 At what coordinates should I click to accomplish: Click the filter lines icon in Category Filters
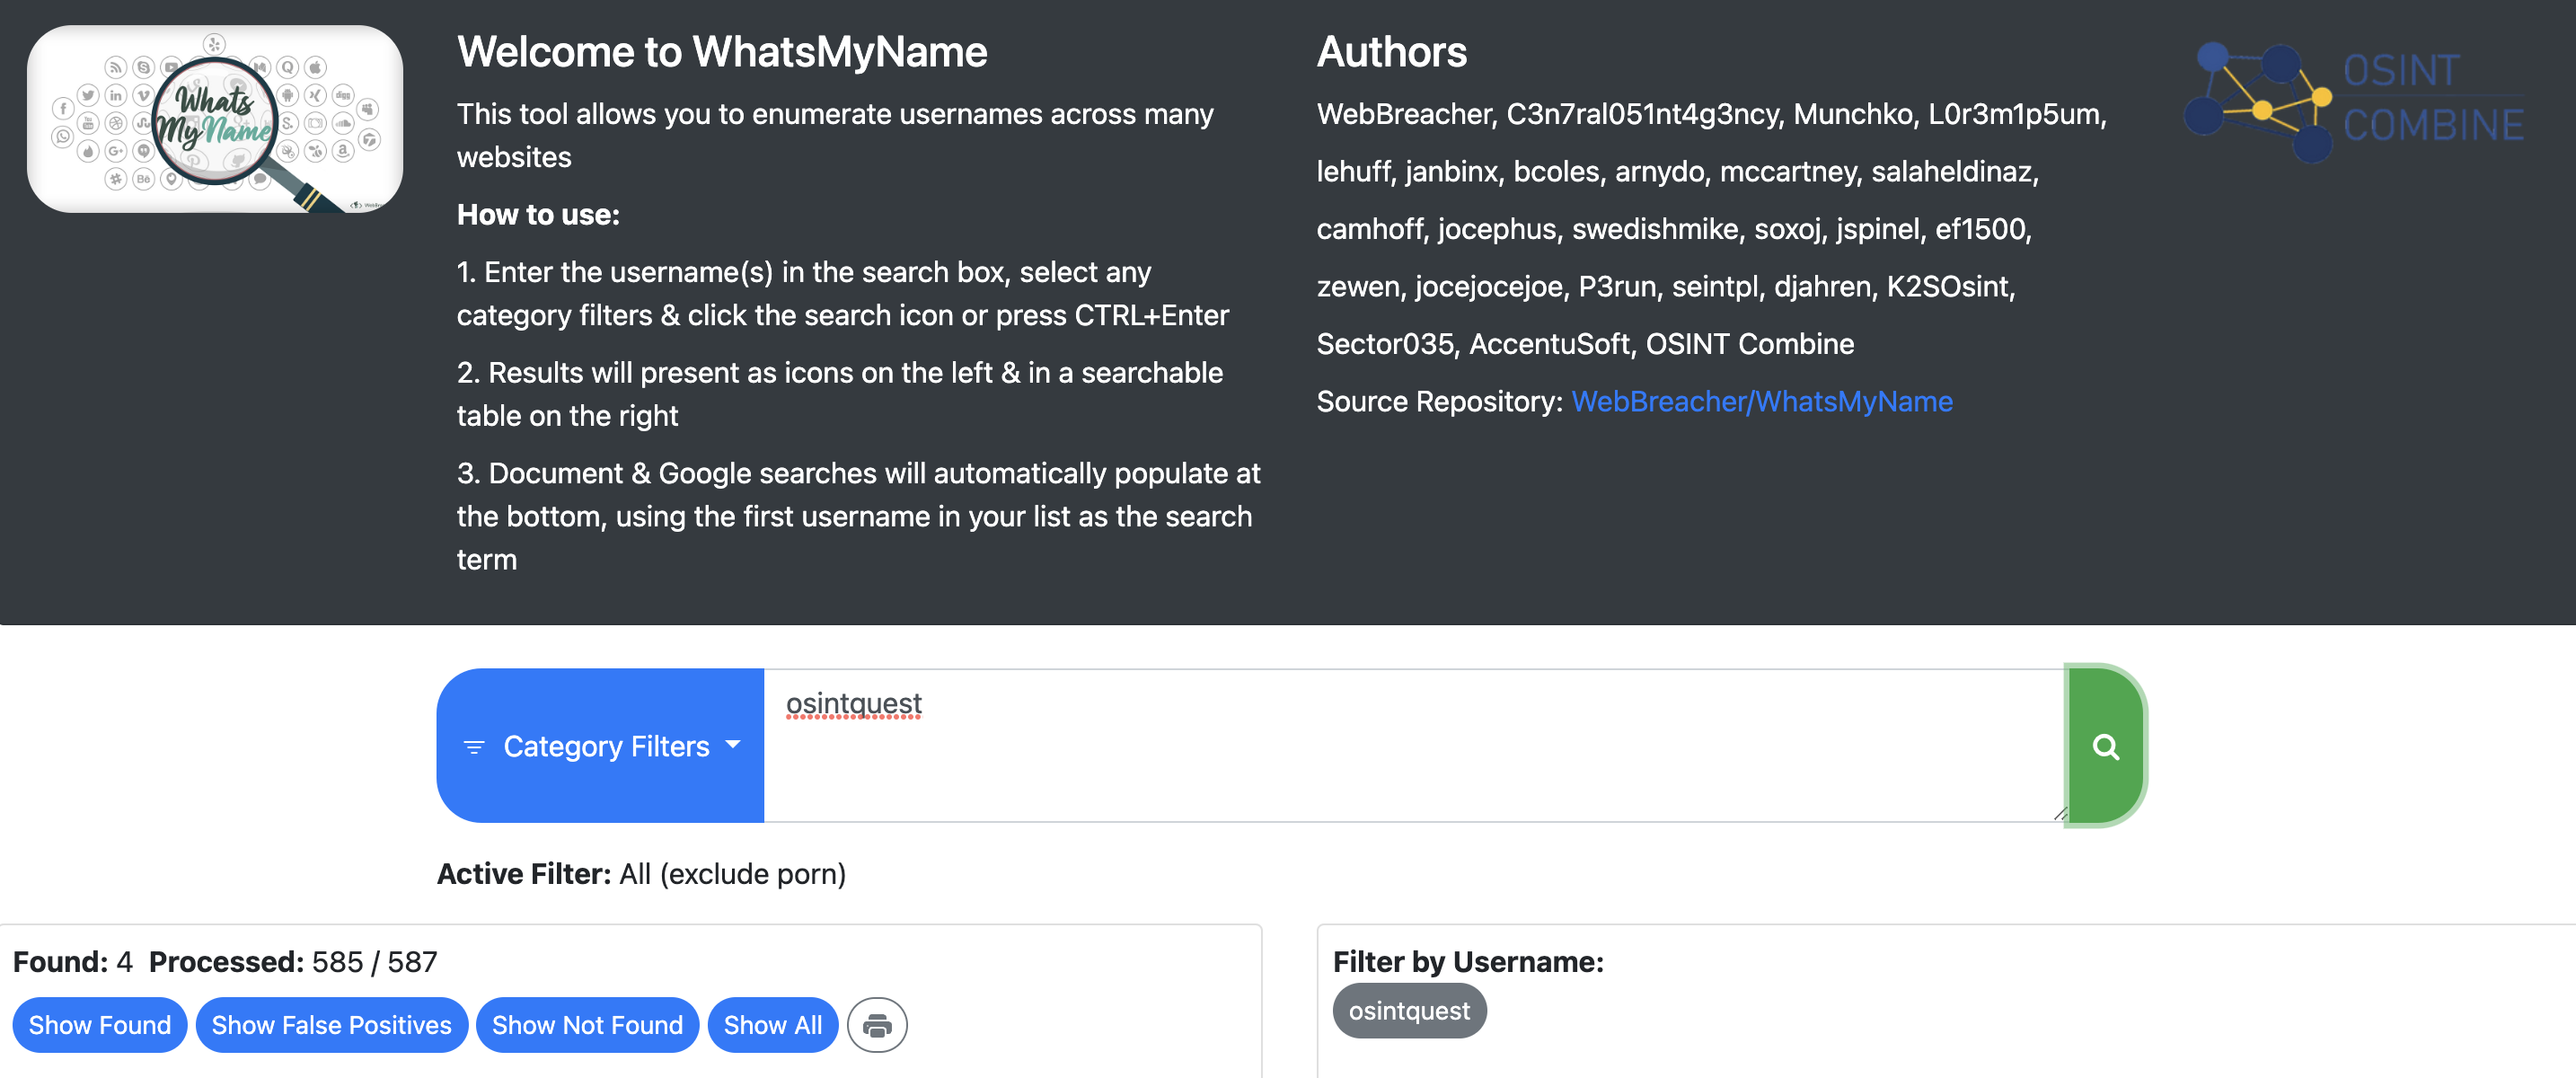click(474, 747)
